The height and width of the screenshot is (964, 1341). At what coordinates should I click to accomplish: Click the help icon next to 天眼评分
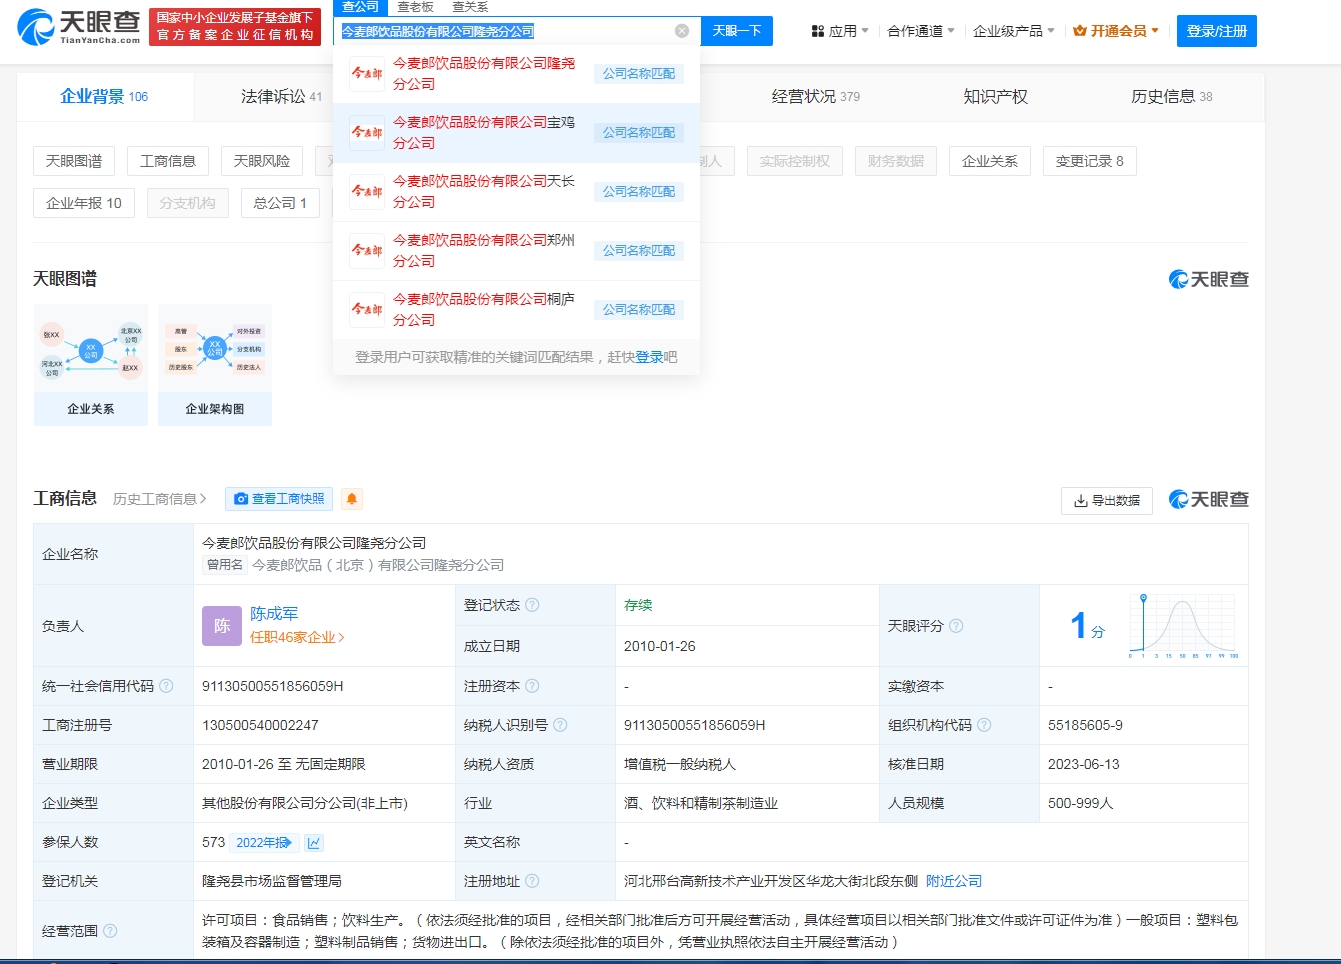pyautogui.click(x=956, y=626)
